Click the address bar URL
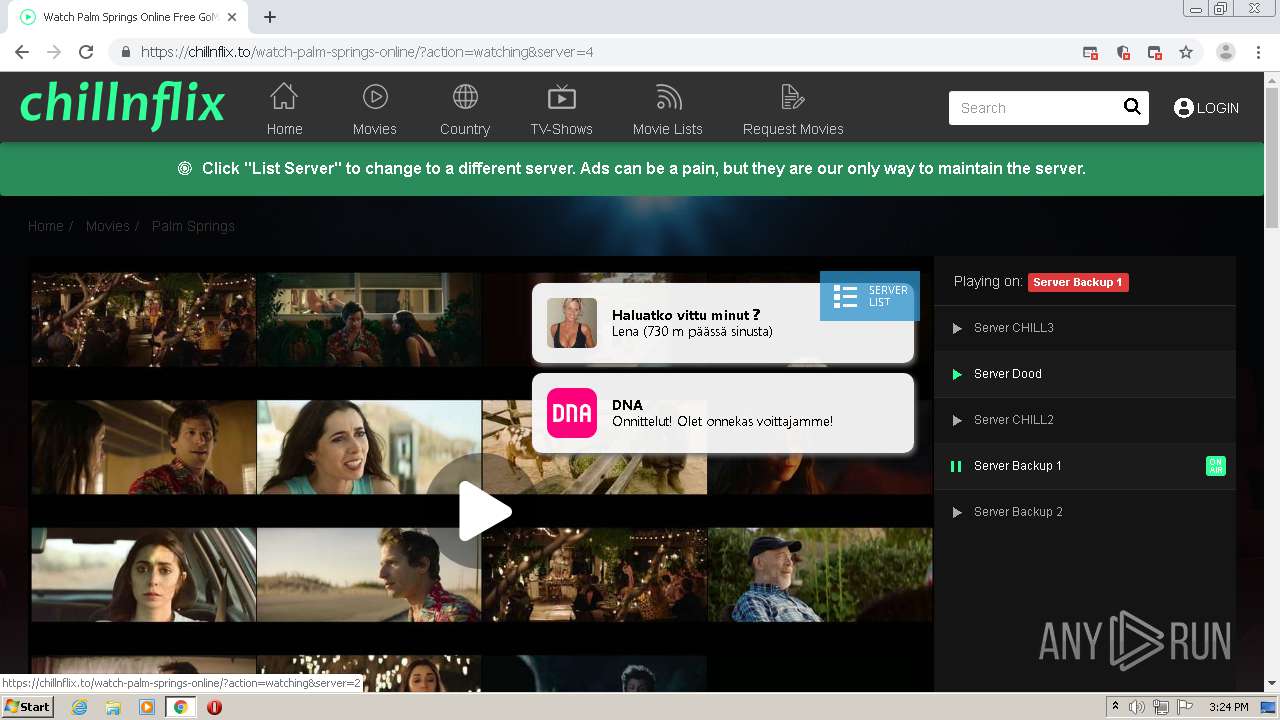1280x720 pixels. coord(367,52)
